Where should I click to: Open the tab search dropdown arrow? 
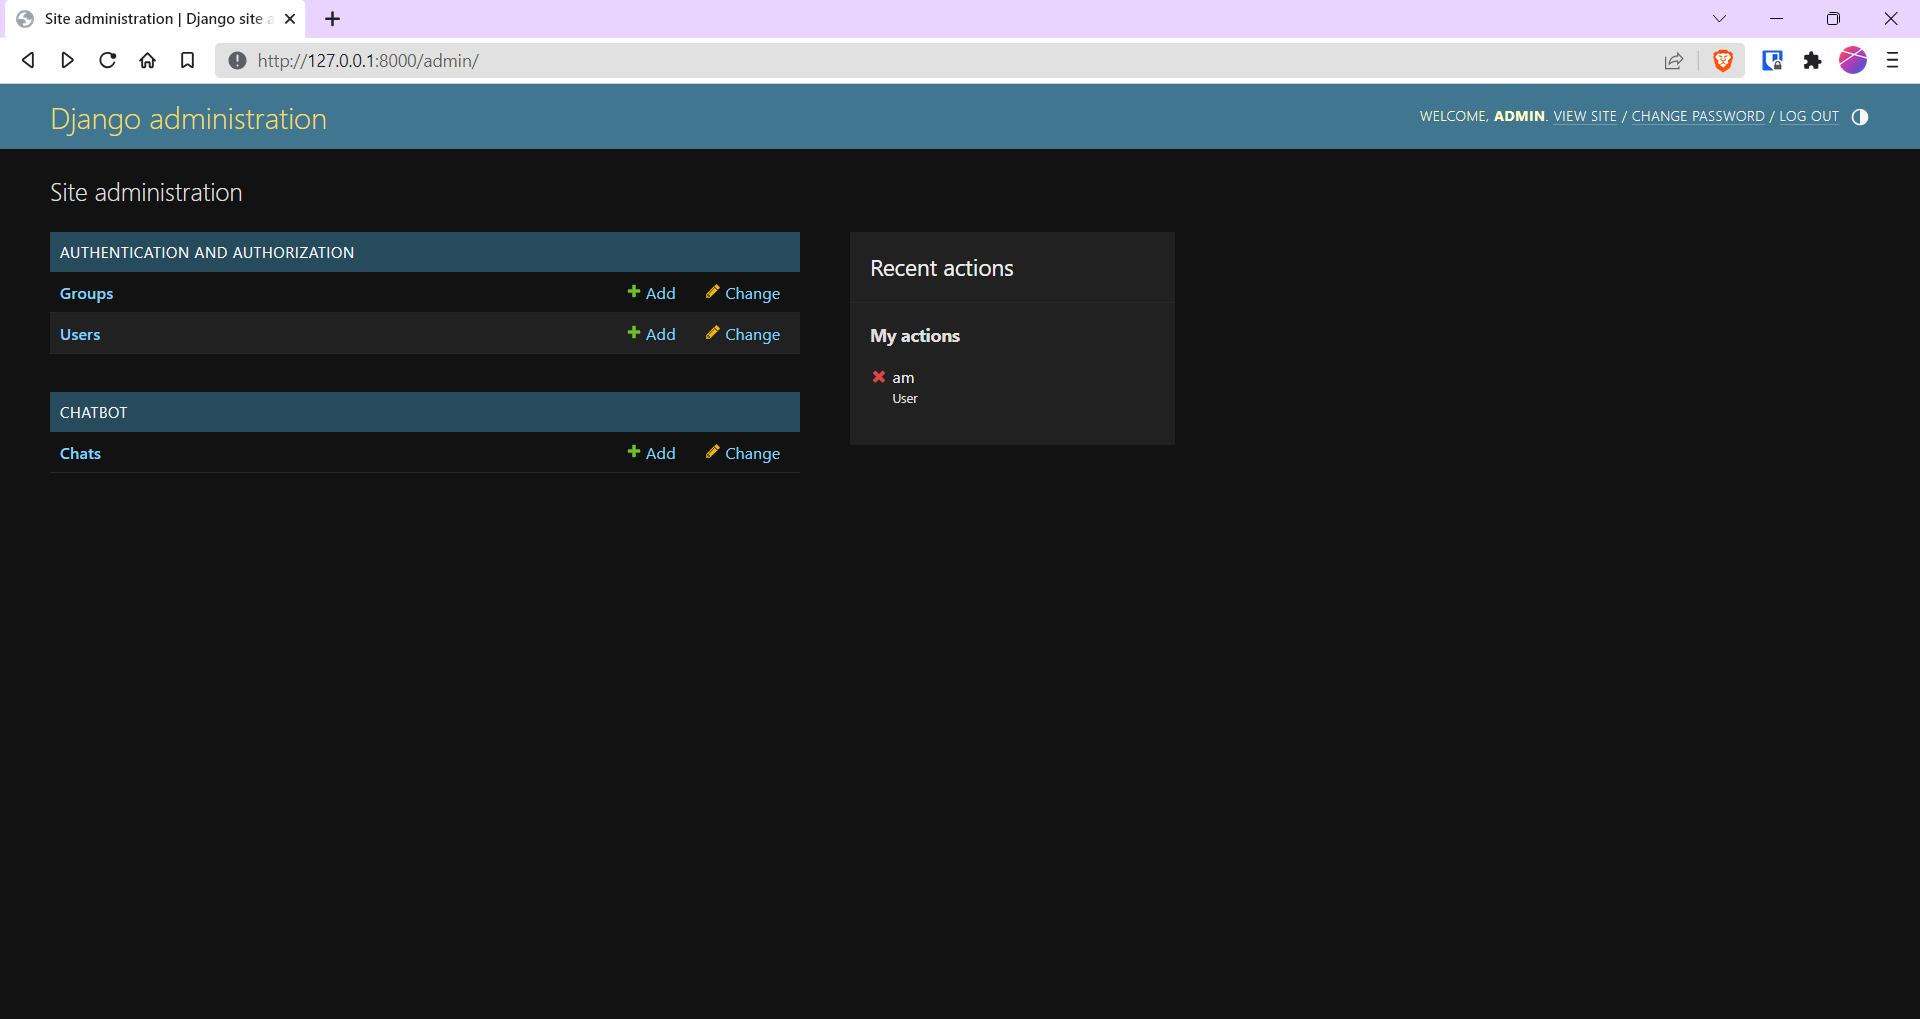[x=1719, y=19]
